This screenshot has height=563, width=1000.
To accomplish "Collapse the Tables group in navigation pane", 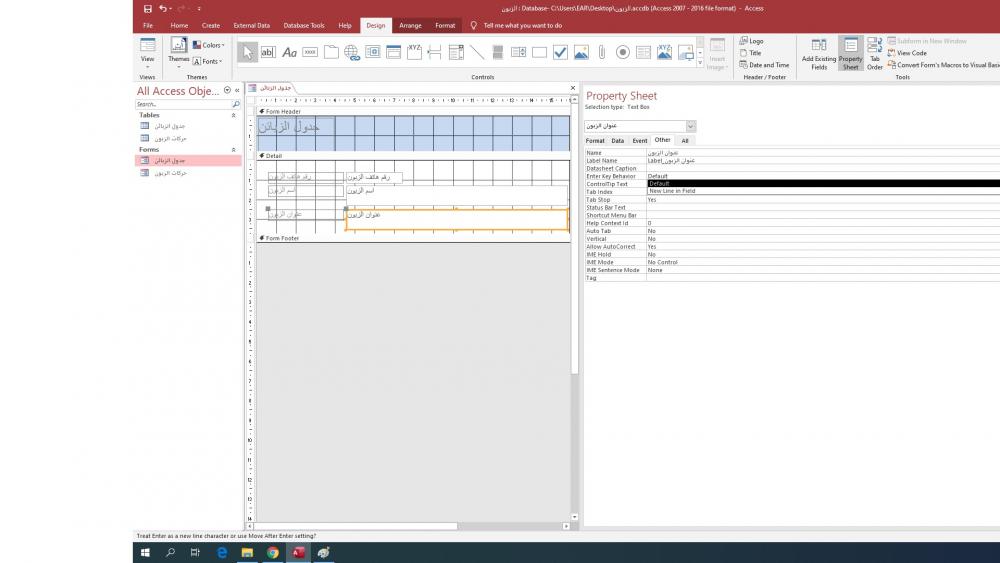I will pyautogui.click(x=233, y=115).
